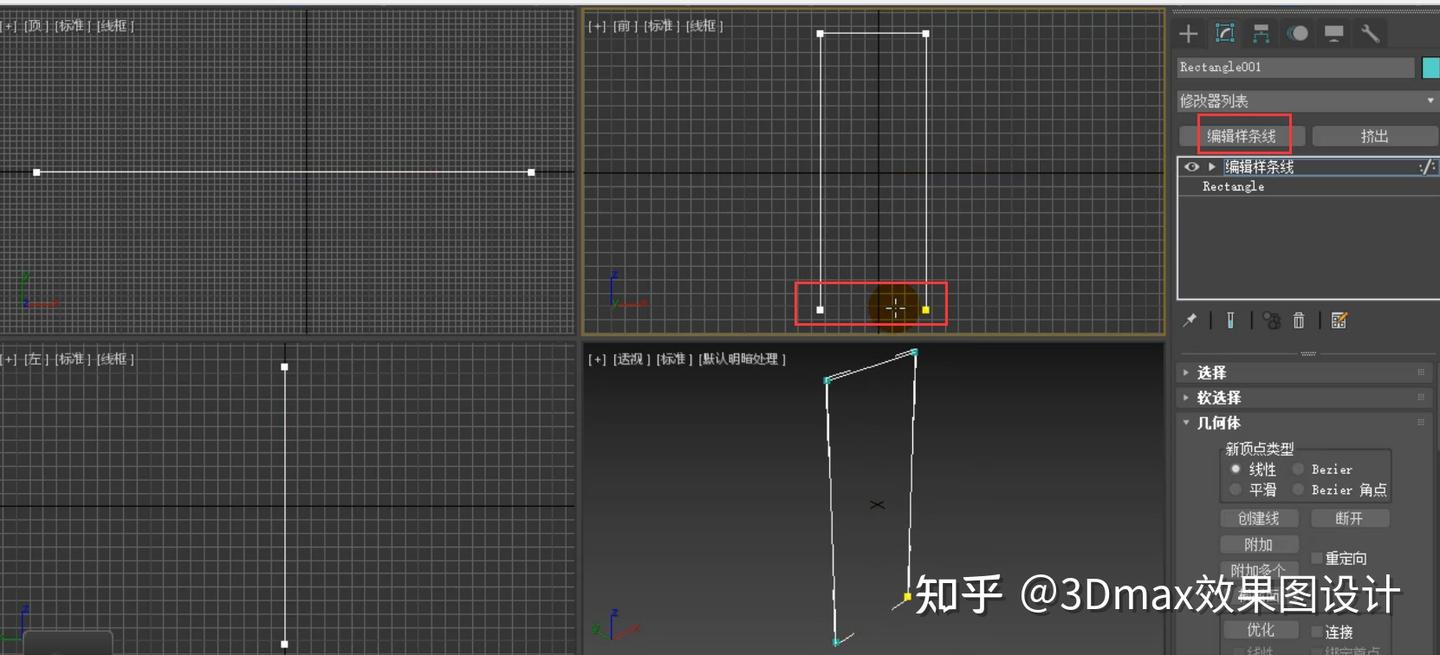Image resolution: width=1440 pixels, height=655 pixels.
Task: Click the object color swatch beside Rectangle001
Action: tap(1429, 67)
